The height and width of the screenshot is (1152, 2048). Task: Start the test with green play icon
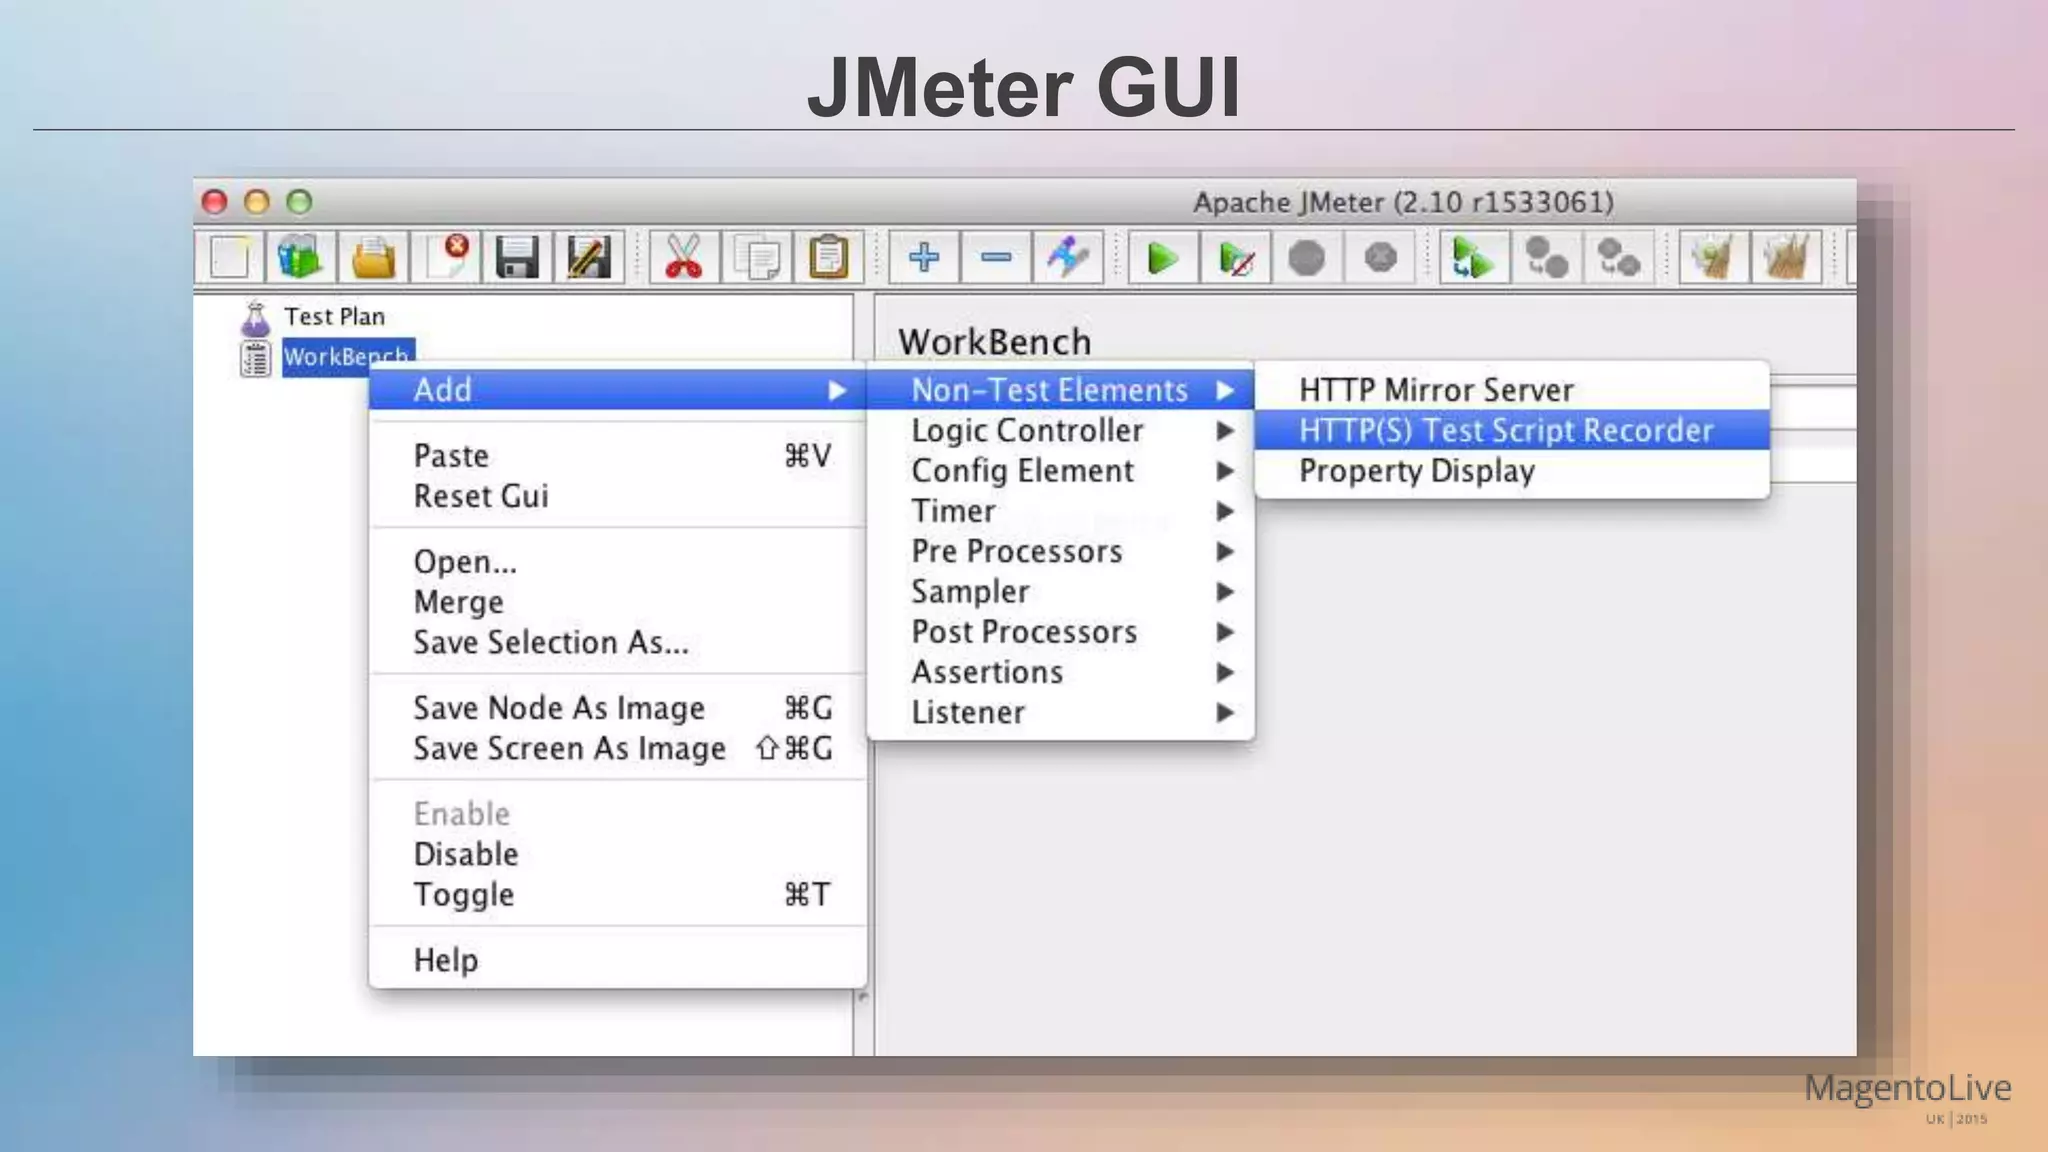tap(1163, 258)
